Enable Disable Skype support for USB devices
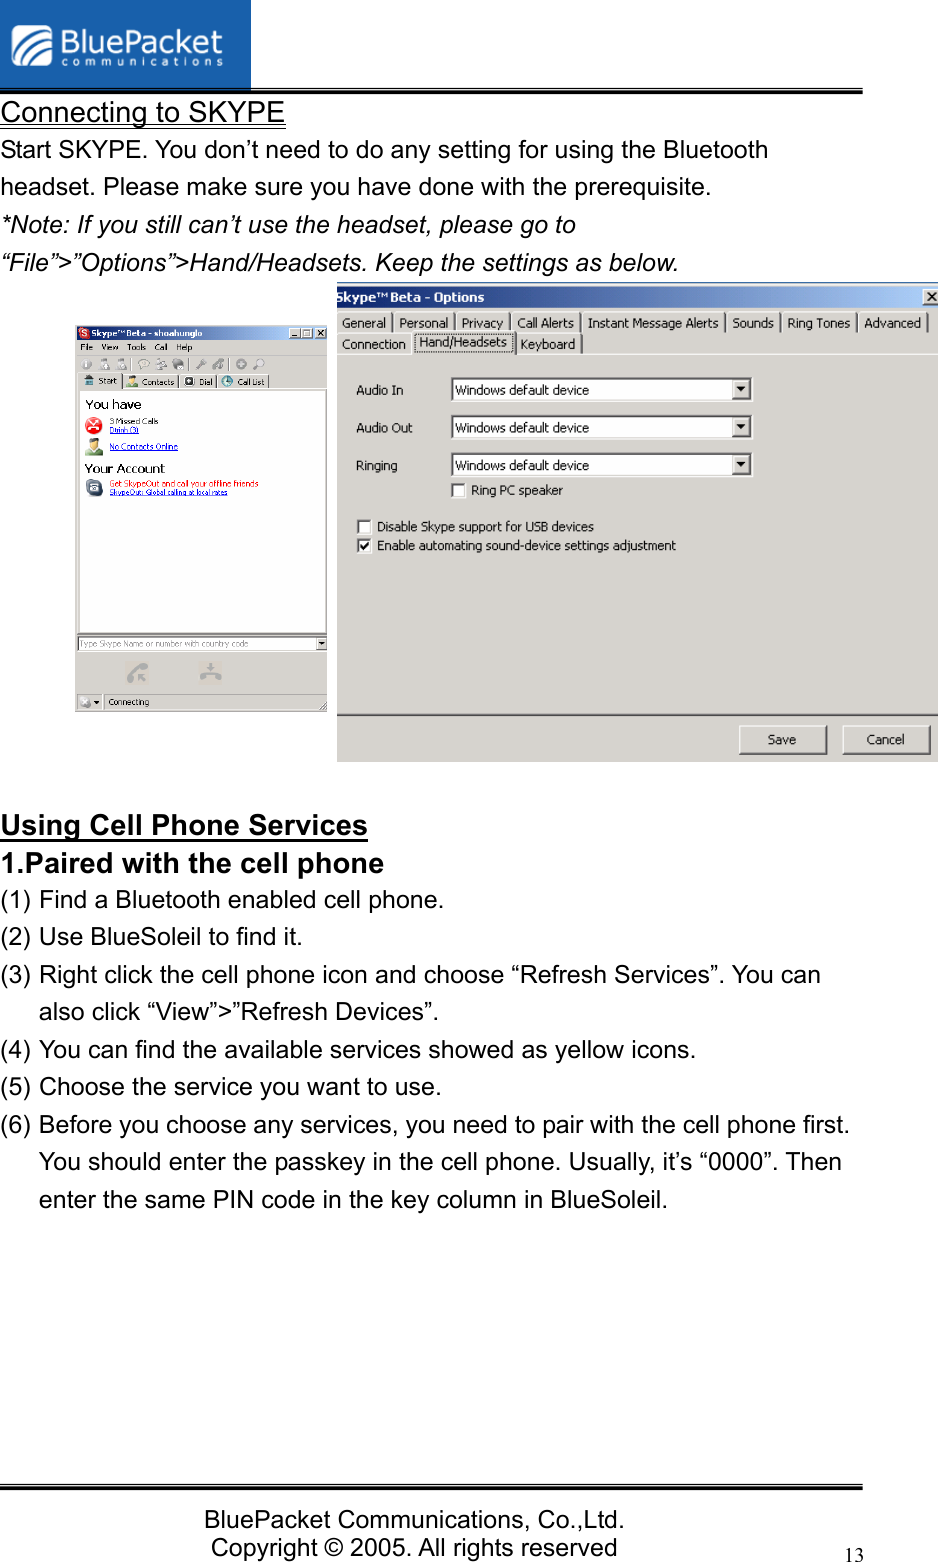Viewport: 938px width, 1562px height. pos(364,526)
